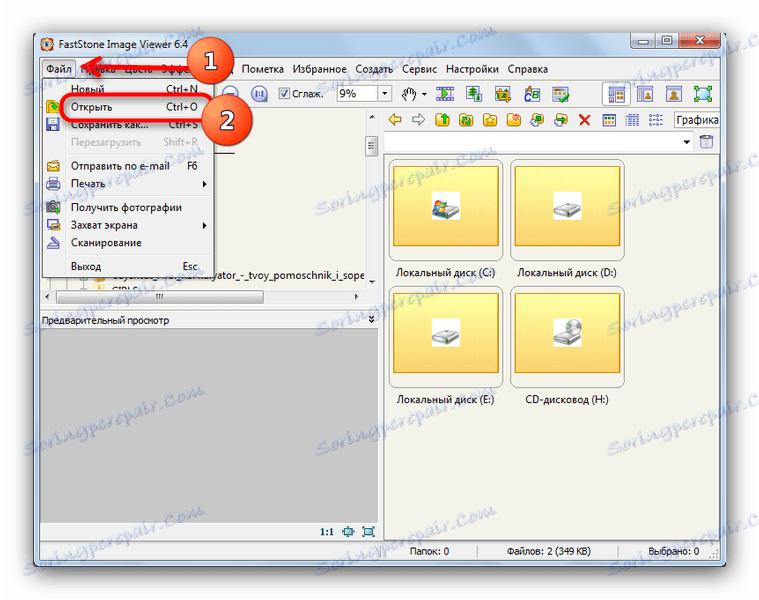The width and height of the screenshot is (759, 600).
Task: Enter full screen with green arrows icon
Action: click(x=703, y=94)
